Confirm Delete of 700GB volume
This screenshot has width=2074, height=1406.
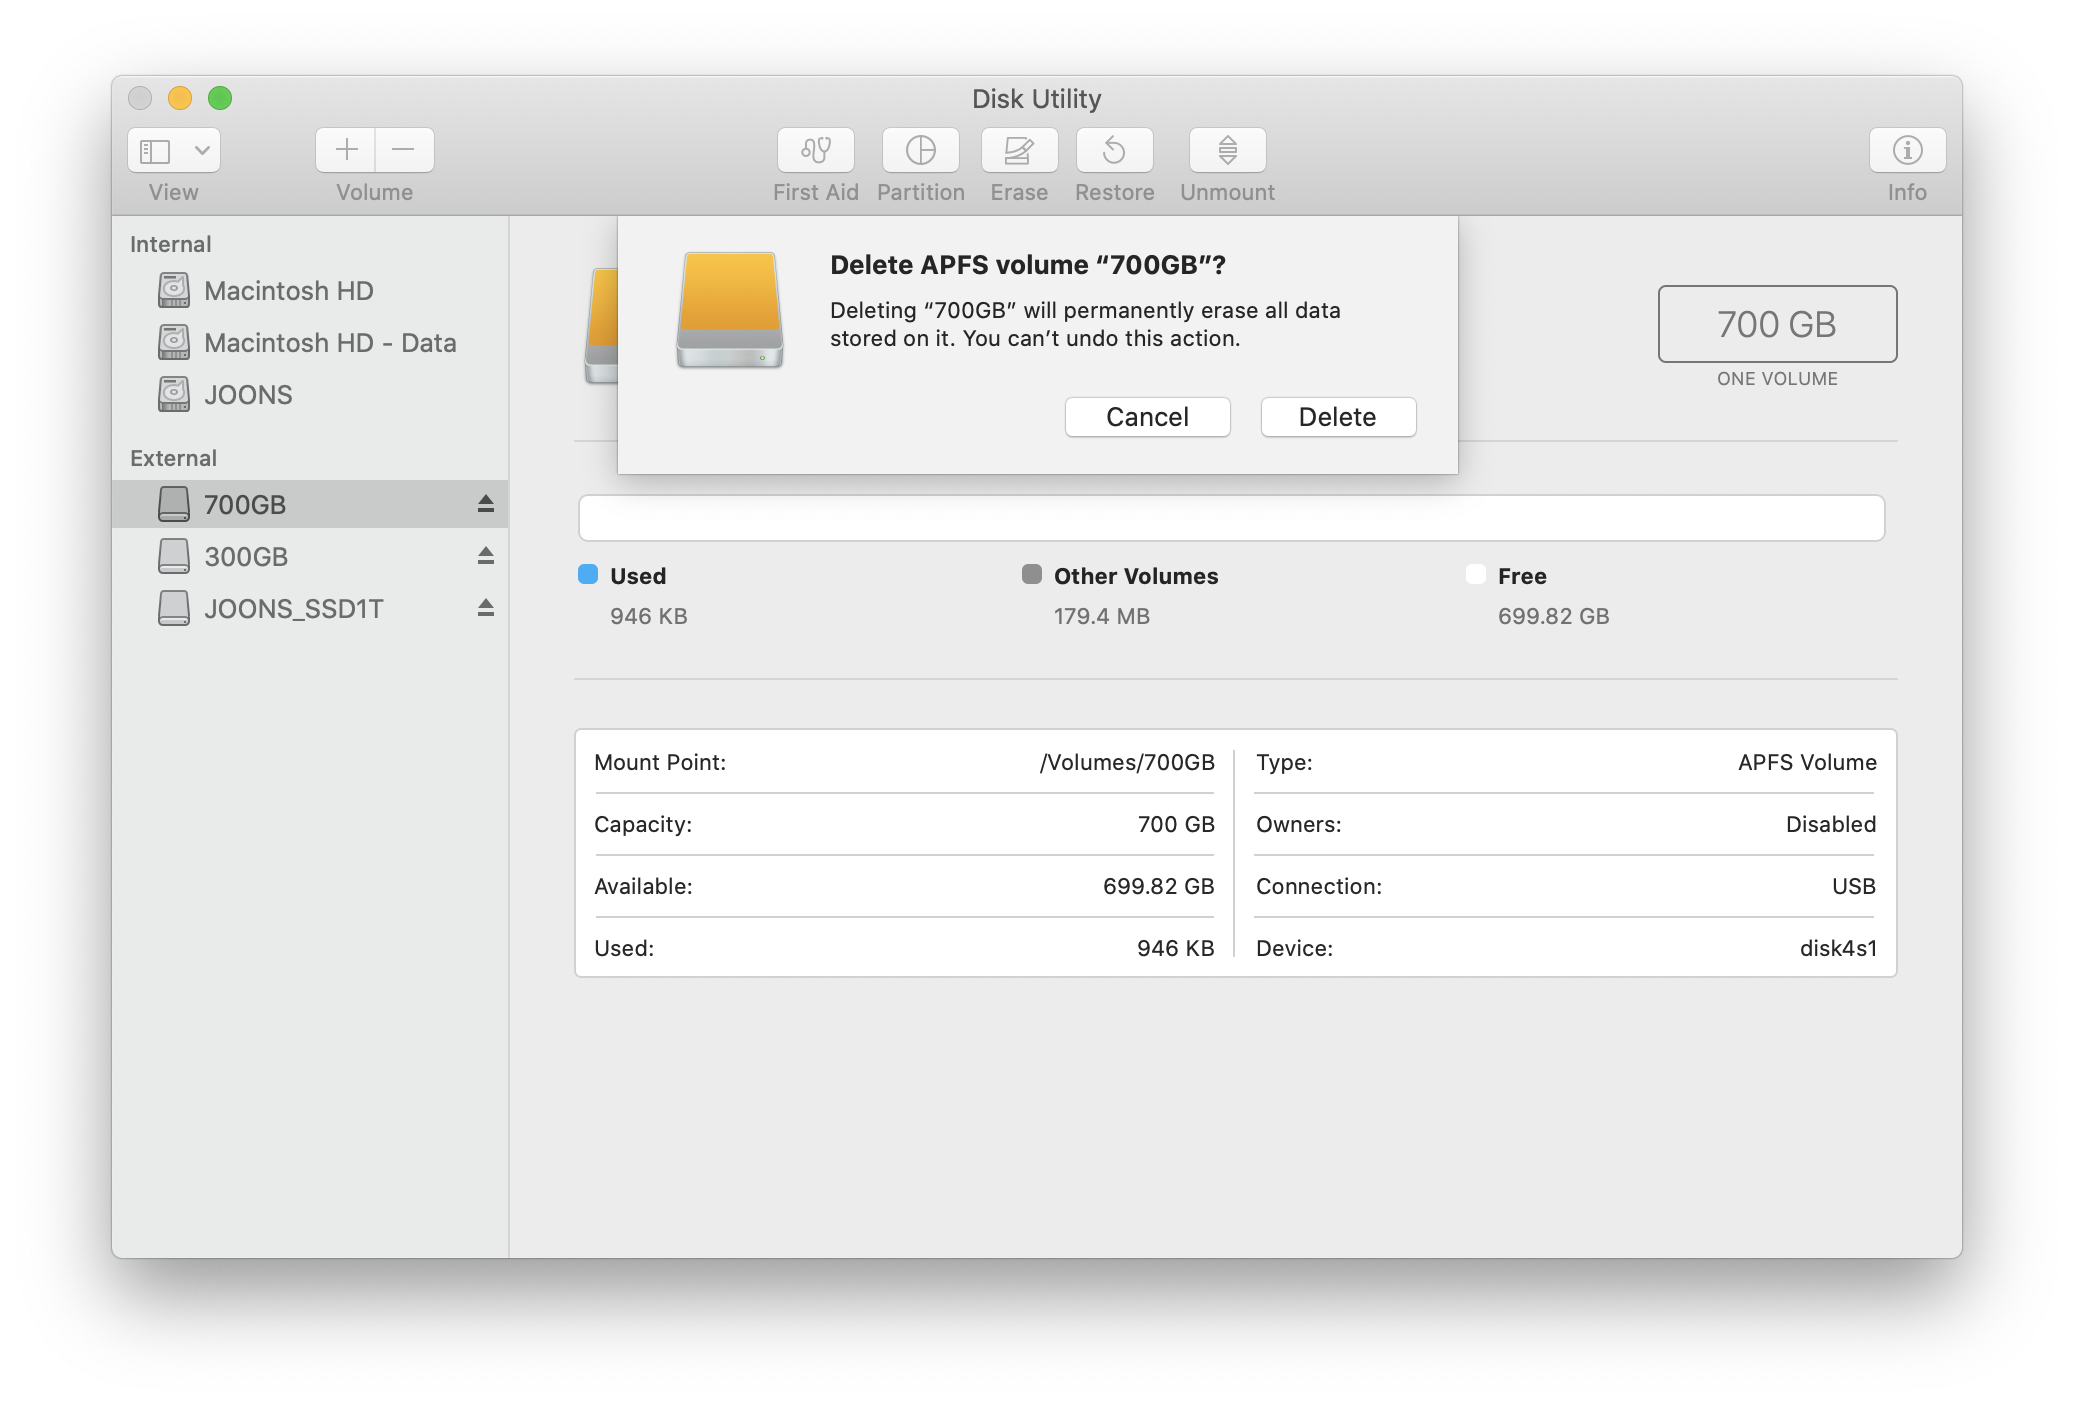pos(1337,417)
